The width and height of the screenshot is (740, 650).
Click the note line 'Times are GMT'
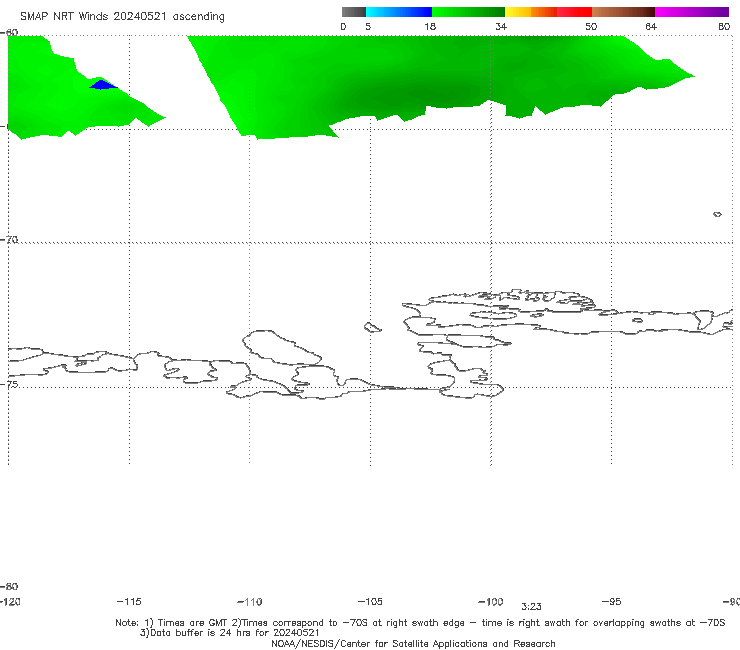[x=193, y=623]
